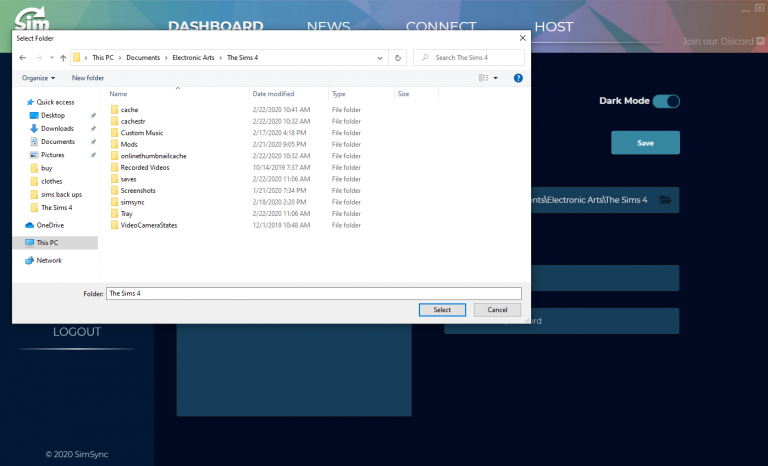Open recent locations dropdown beside forward arrow

(x=51, y=58)
